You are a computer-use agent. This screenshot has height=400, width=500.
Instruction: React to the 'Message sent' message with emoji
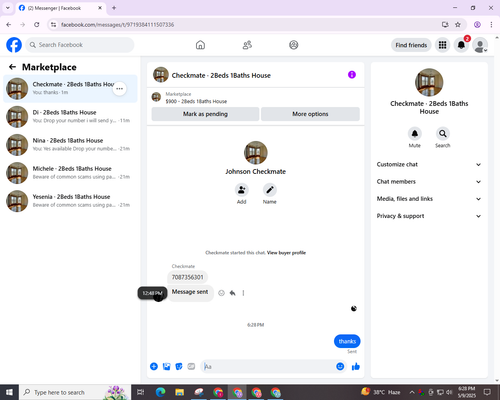(221, 293)
